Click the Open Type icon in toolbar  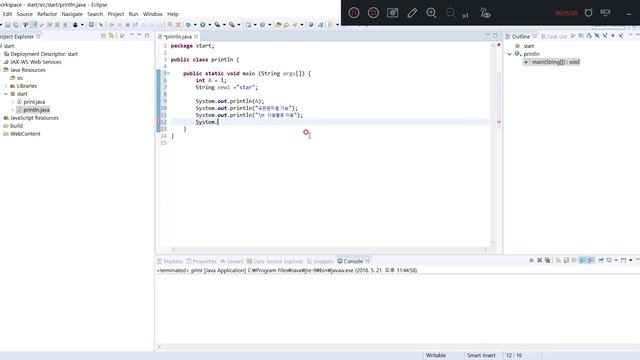(278, 25)
